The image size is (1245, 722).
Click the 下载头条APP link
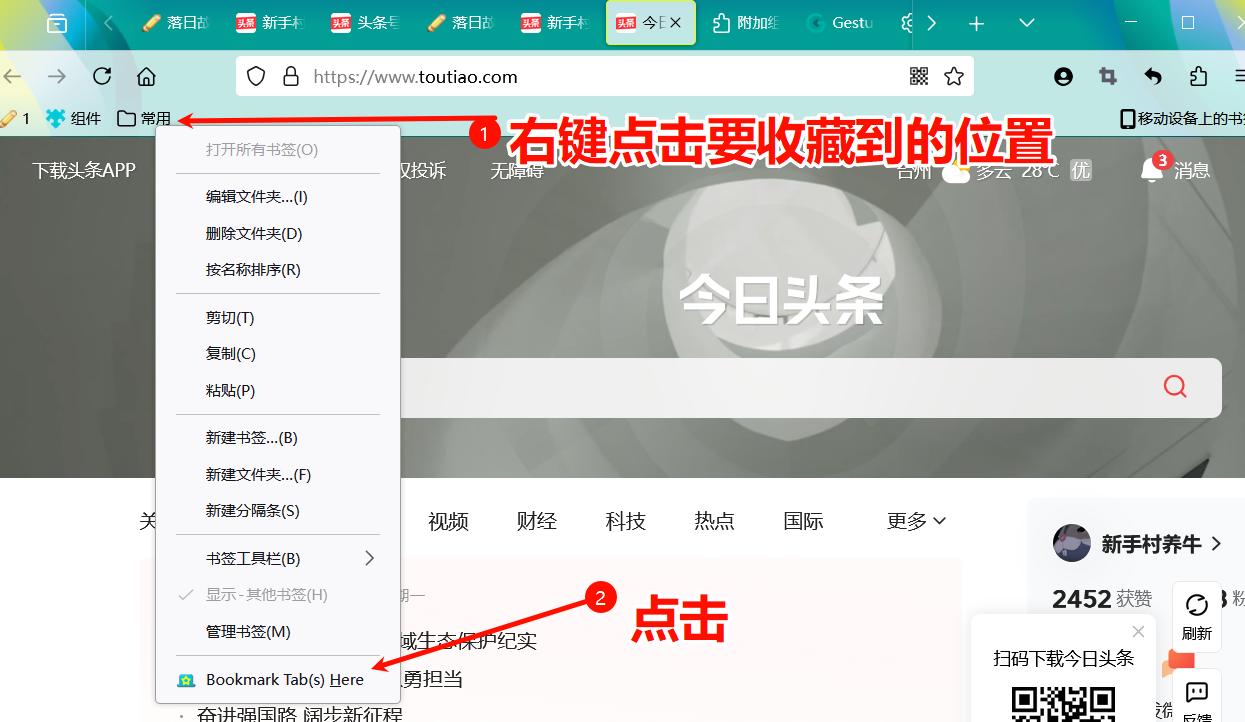[83, 171]
